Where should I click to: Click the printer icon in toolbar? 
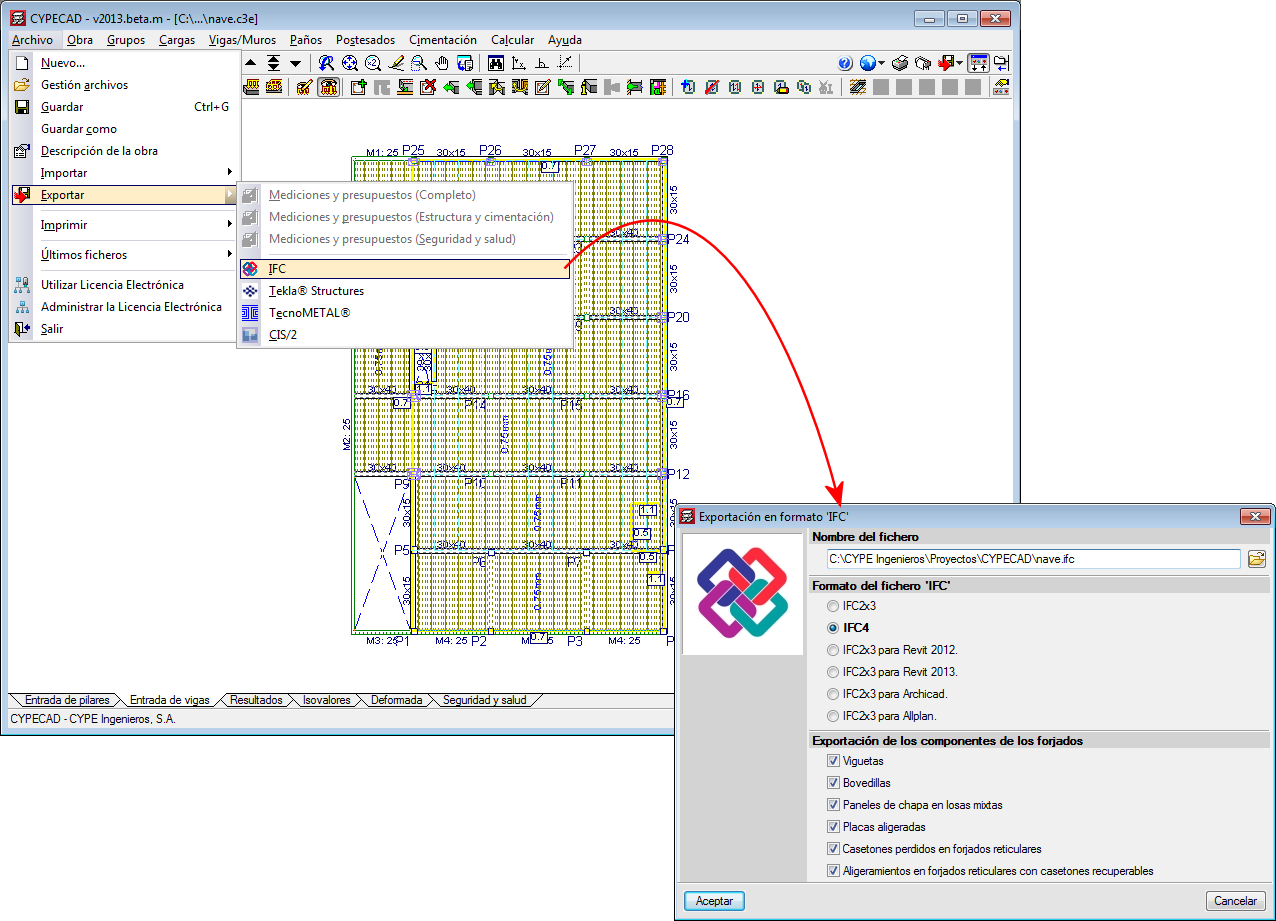click(900, 63)
